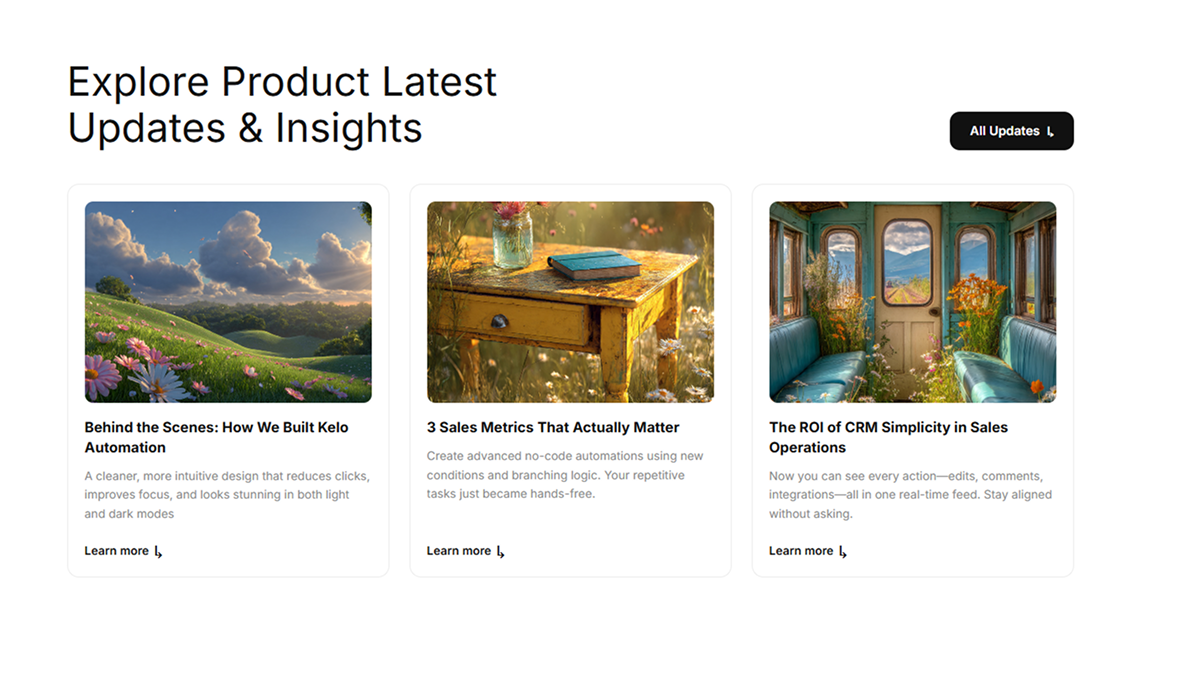Click the 'Create advanced no-code automations' description

pos(565,475)
